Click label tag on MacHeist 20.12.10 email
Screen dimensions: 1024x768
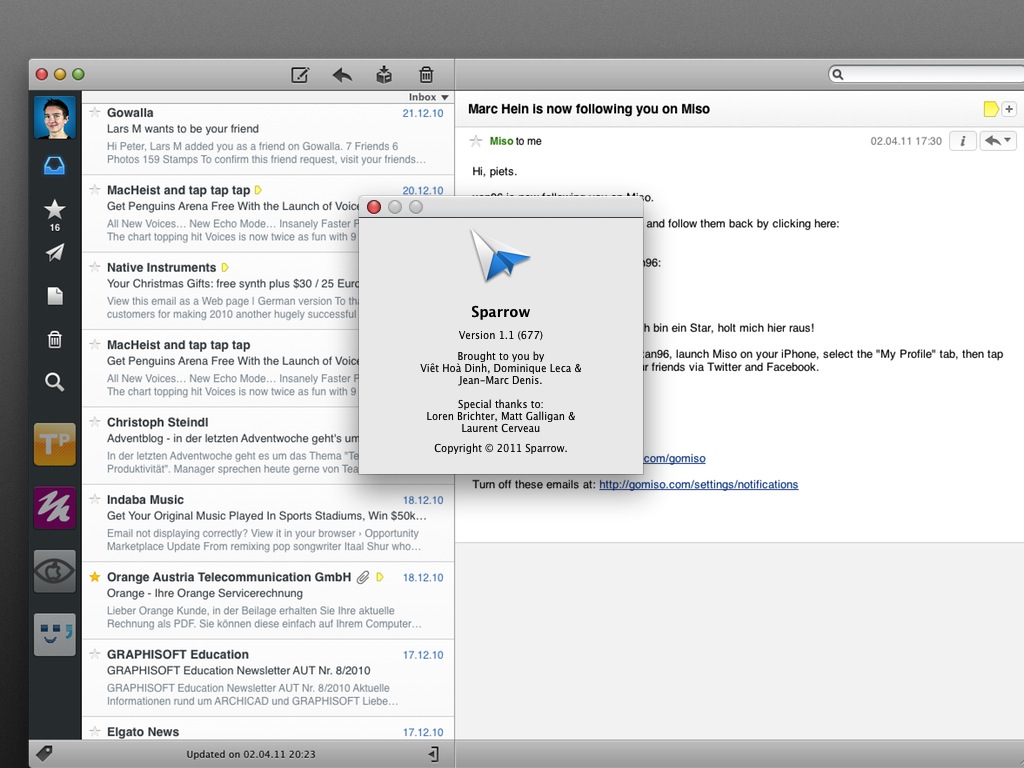[x=258, y=190]
